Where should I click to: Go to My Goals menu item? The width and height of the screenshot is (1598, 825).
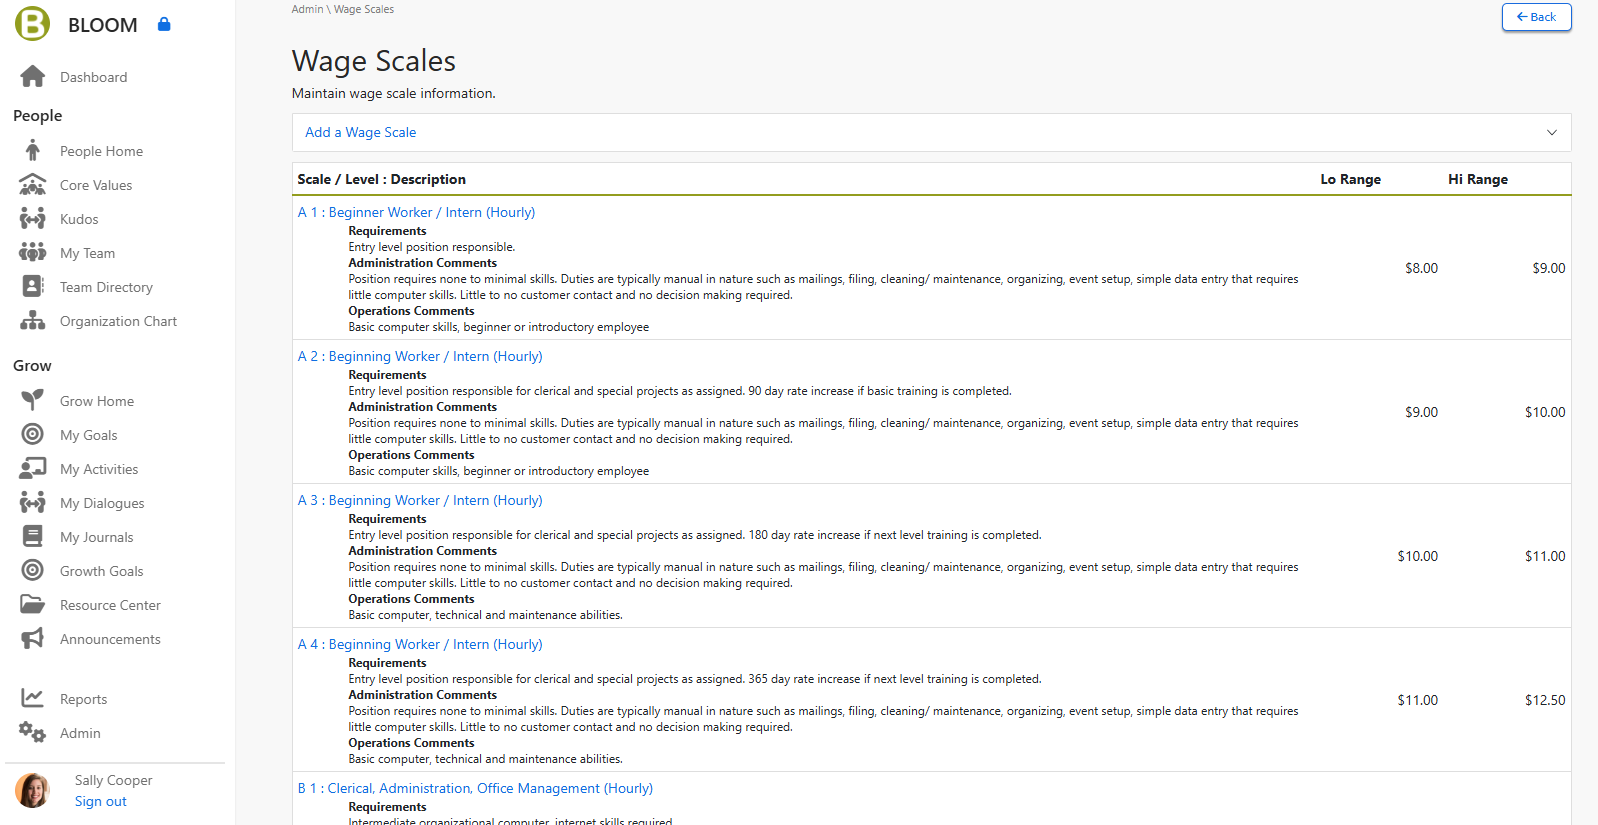point(88,435)
